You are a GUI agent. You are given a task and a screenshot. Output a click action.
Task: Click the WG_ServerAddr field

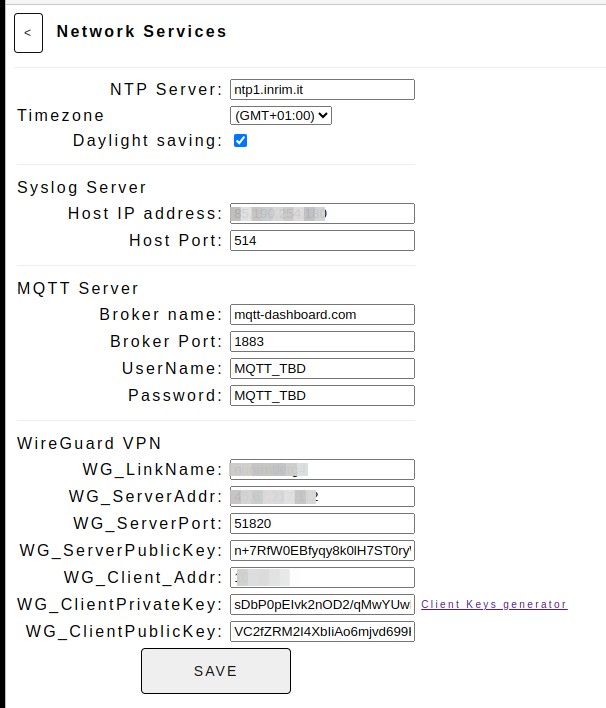pyautogui.click(x=322, y=497)
